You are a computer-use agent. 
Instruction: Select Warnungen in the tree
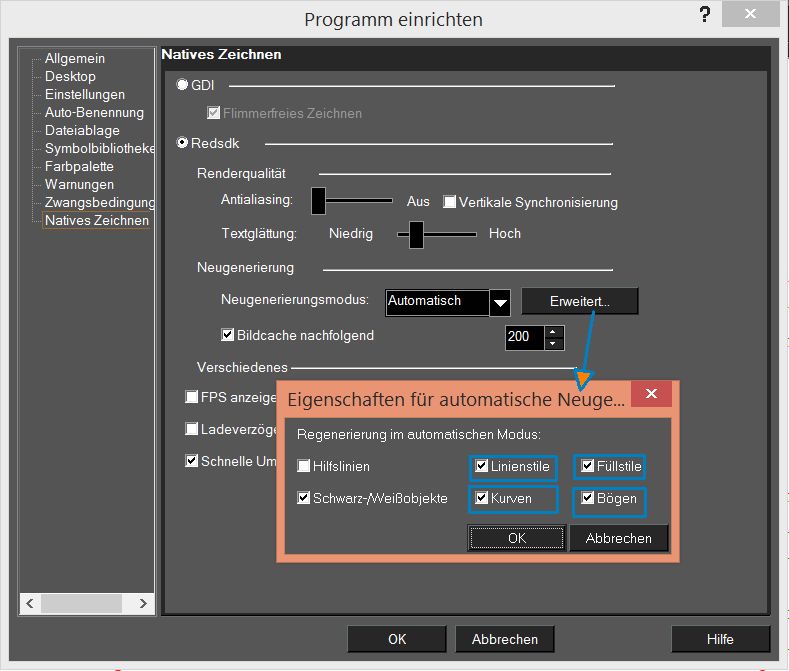(x=79, y=185)
